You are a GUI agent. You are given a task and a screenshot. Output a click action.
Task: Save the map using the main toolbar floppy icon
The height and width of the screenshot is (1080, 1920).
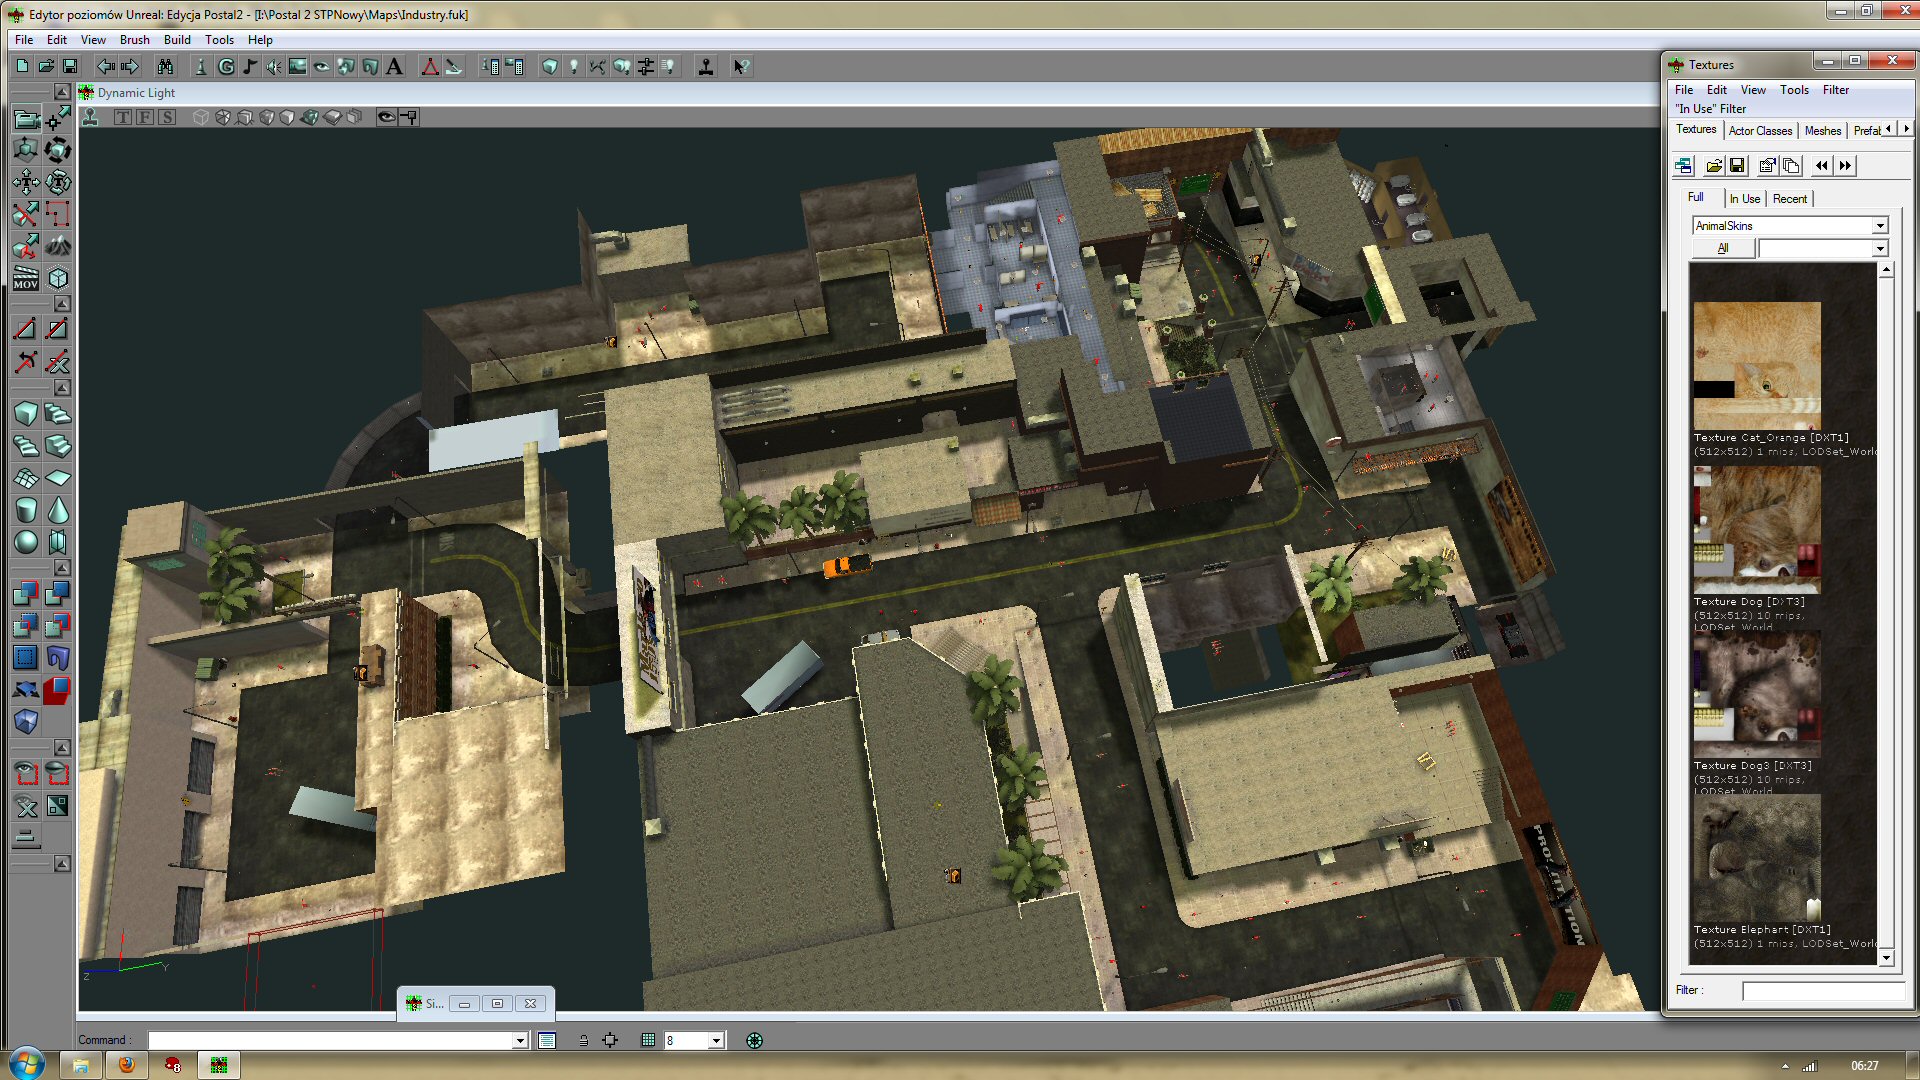(x=70, y=66)
